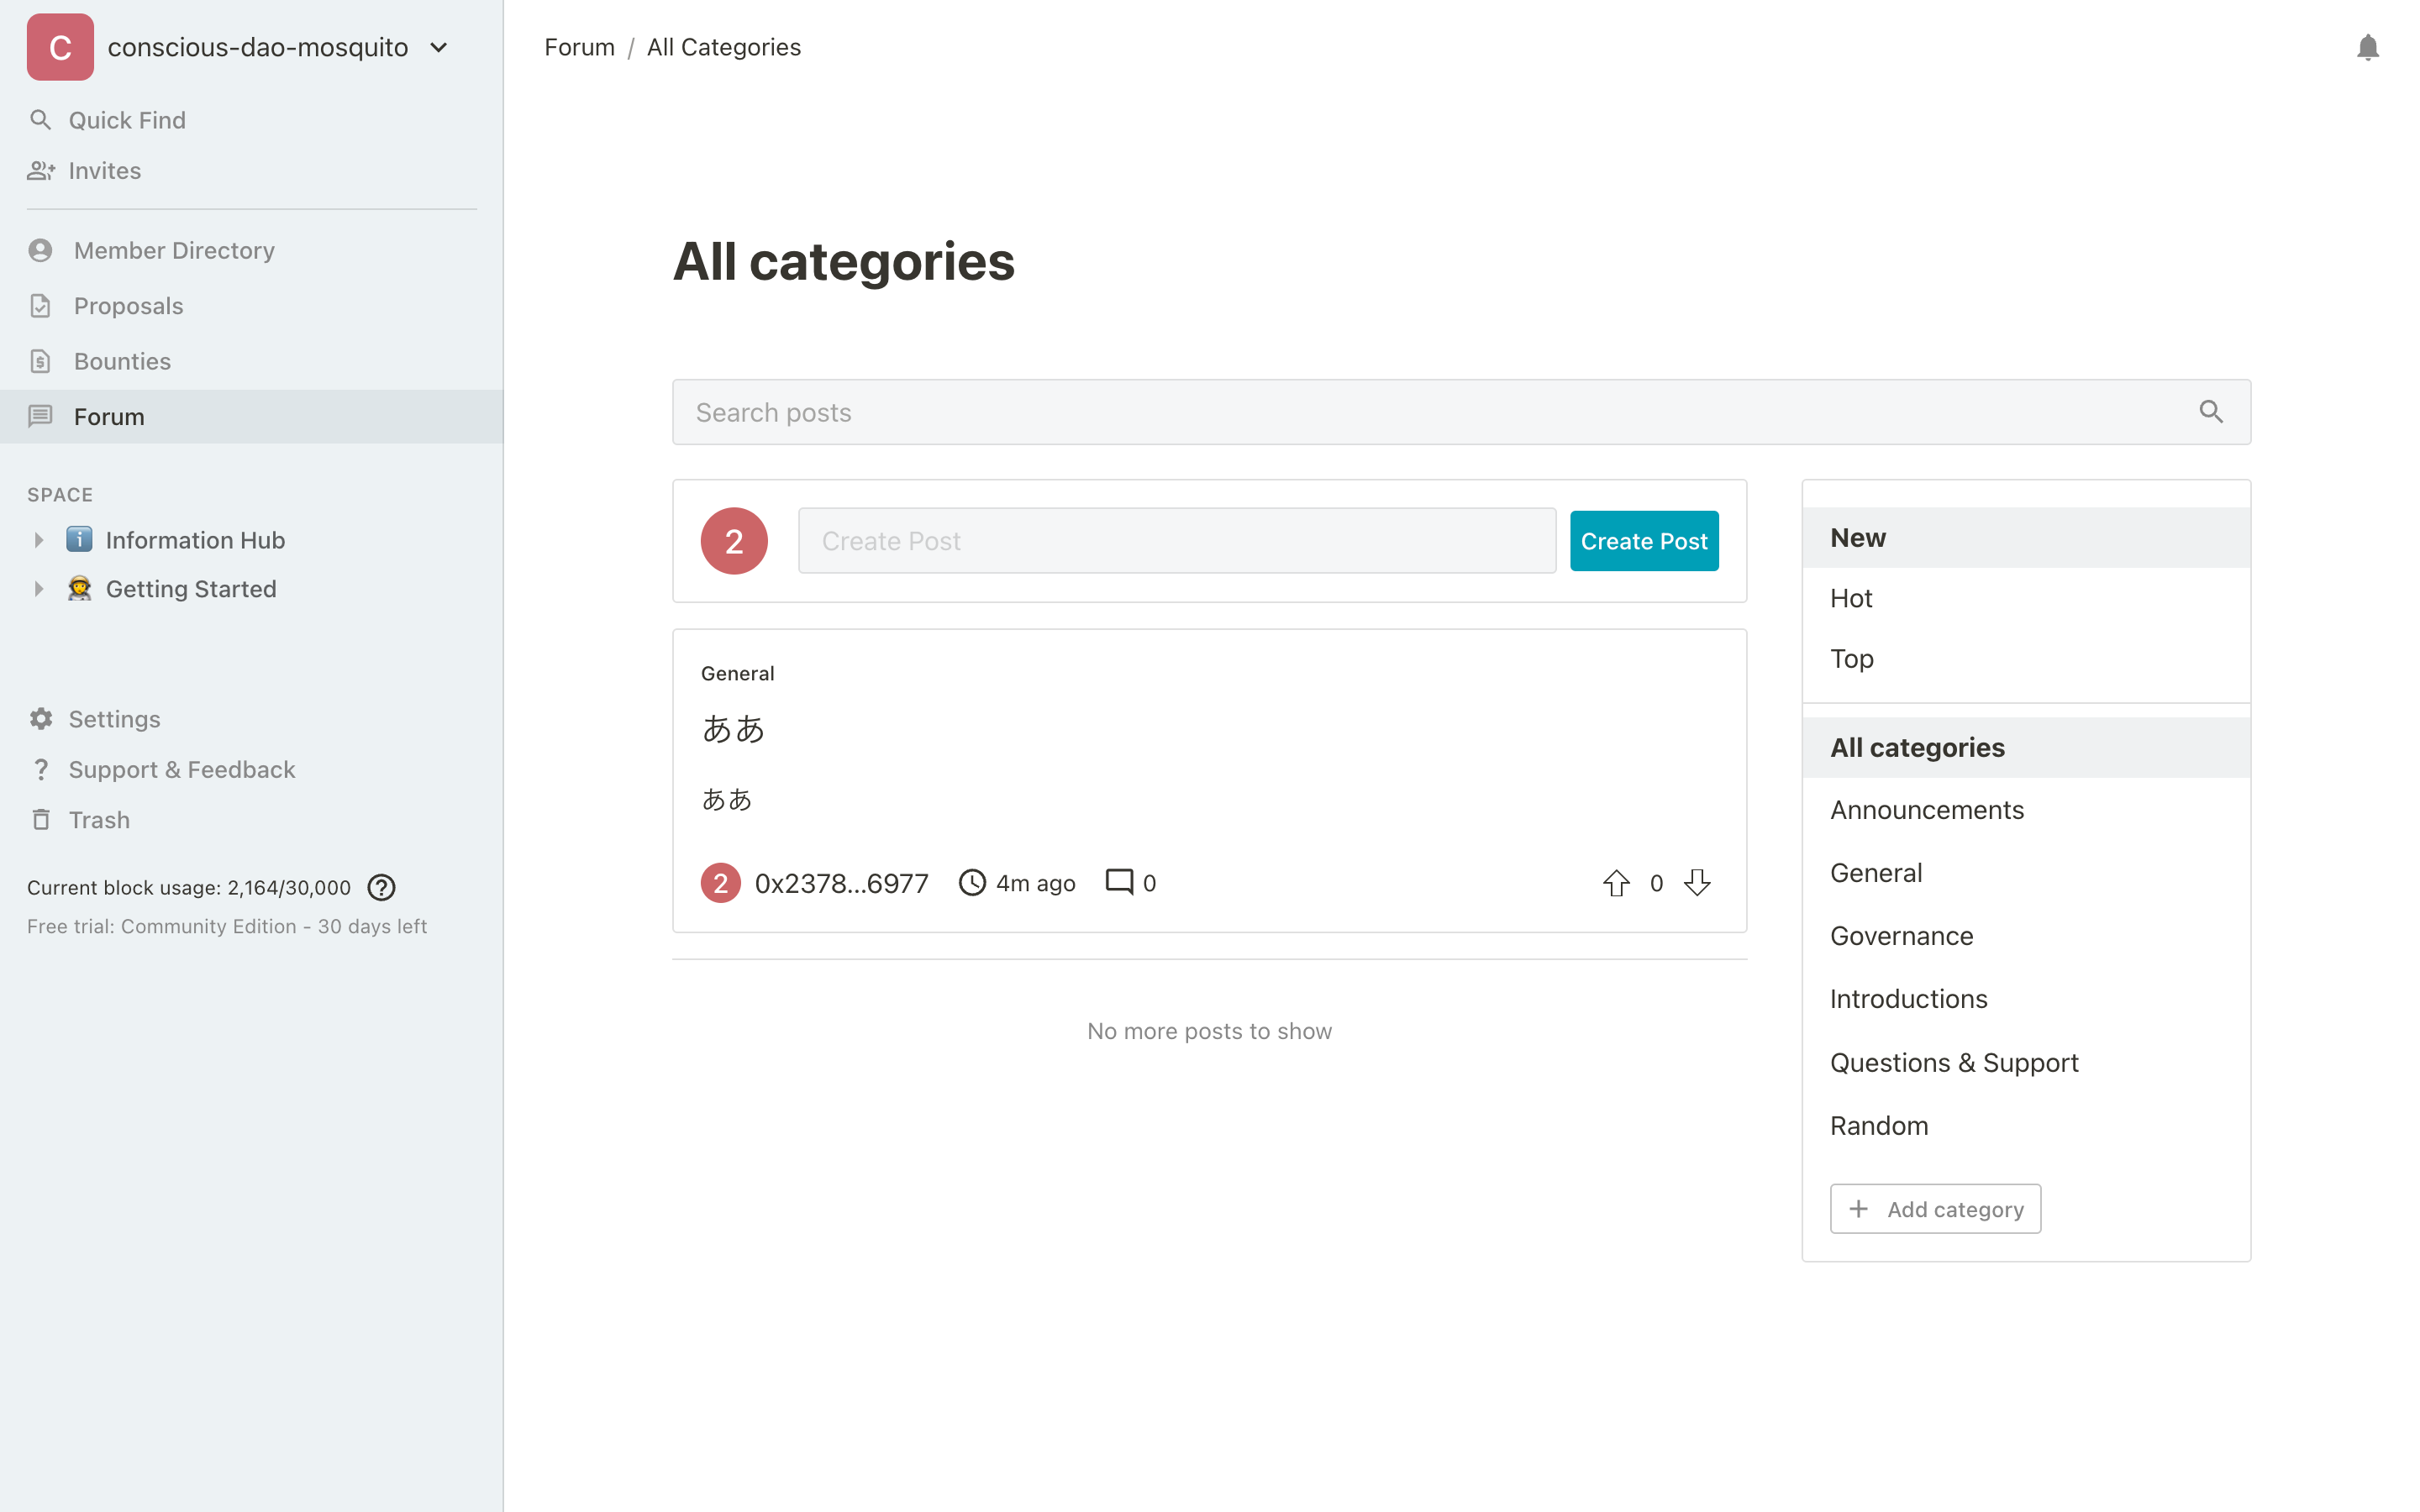Viewport: 2420px width, 1512px height.
Task: Focus the Search posts field
Action: point(1461,412)
